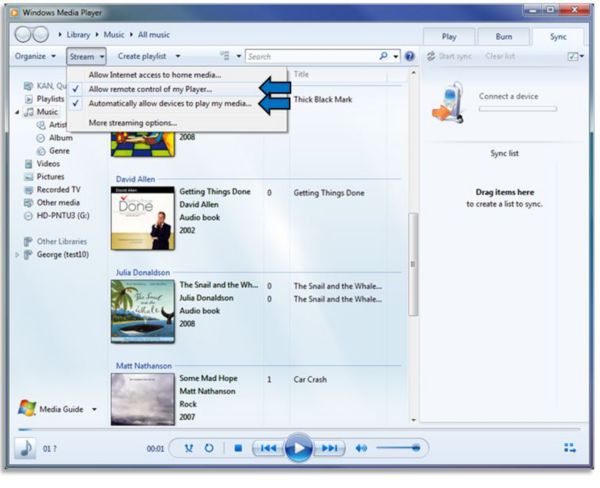This screenshot has height=488, width=600.
Task: Switch to the Burn tab
Action: 504,37
